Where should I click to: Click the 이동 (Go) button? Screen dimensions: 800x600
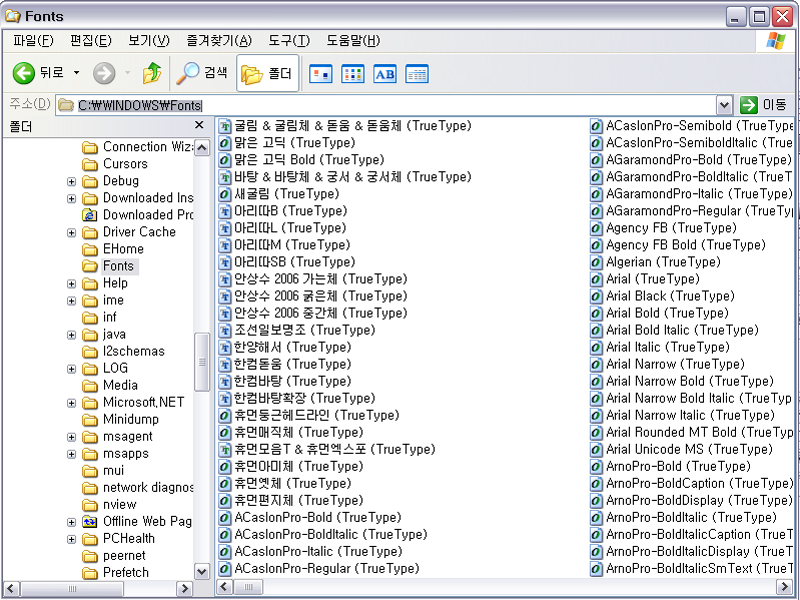pos(764,105)
